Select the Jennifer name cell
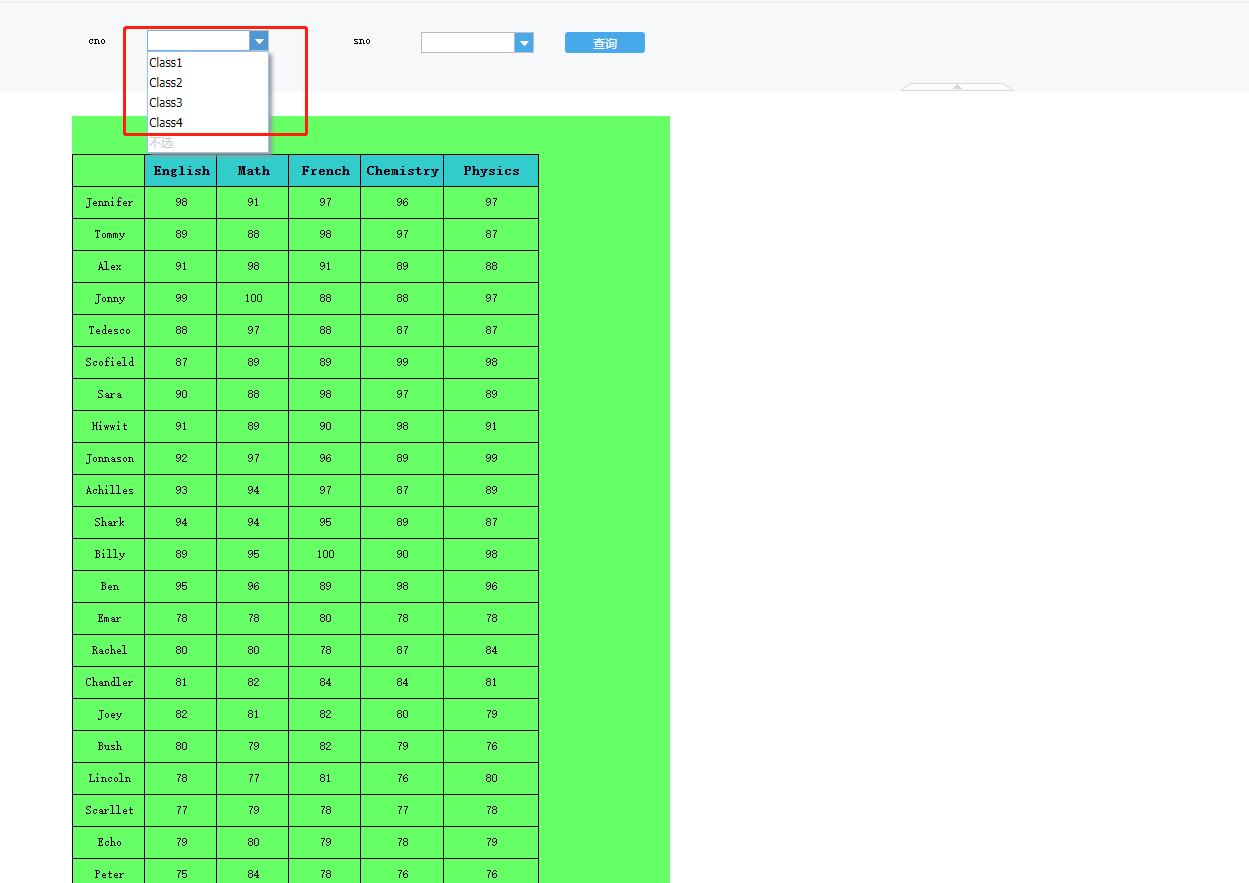1249x883 pixels. (x=109, y=202)
